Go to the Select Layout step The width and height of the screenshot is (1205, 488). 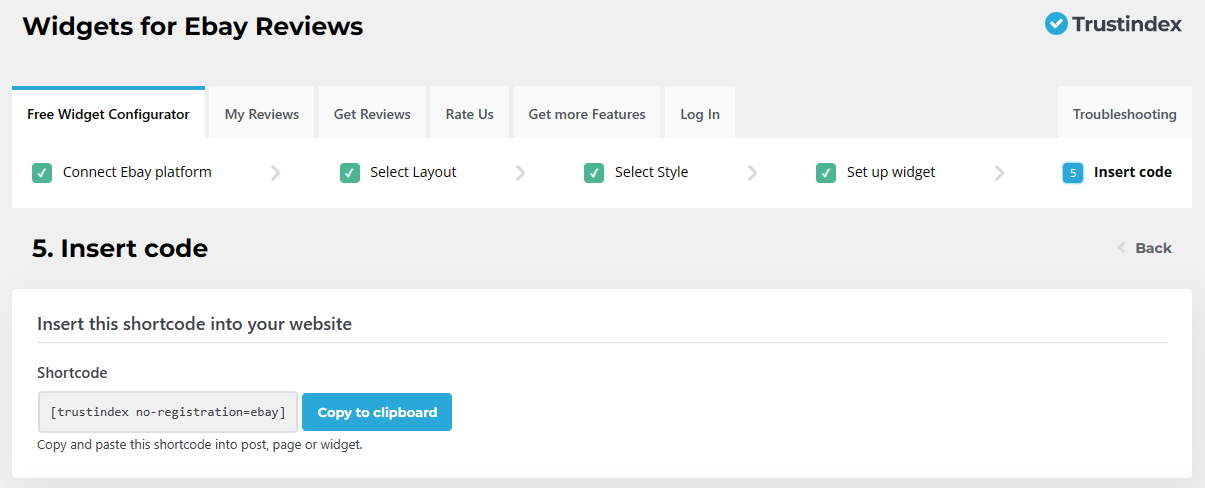click(413, 173)
